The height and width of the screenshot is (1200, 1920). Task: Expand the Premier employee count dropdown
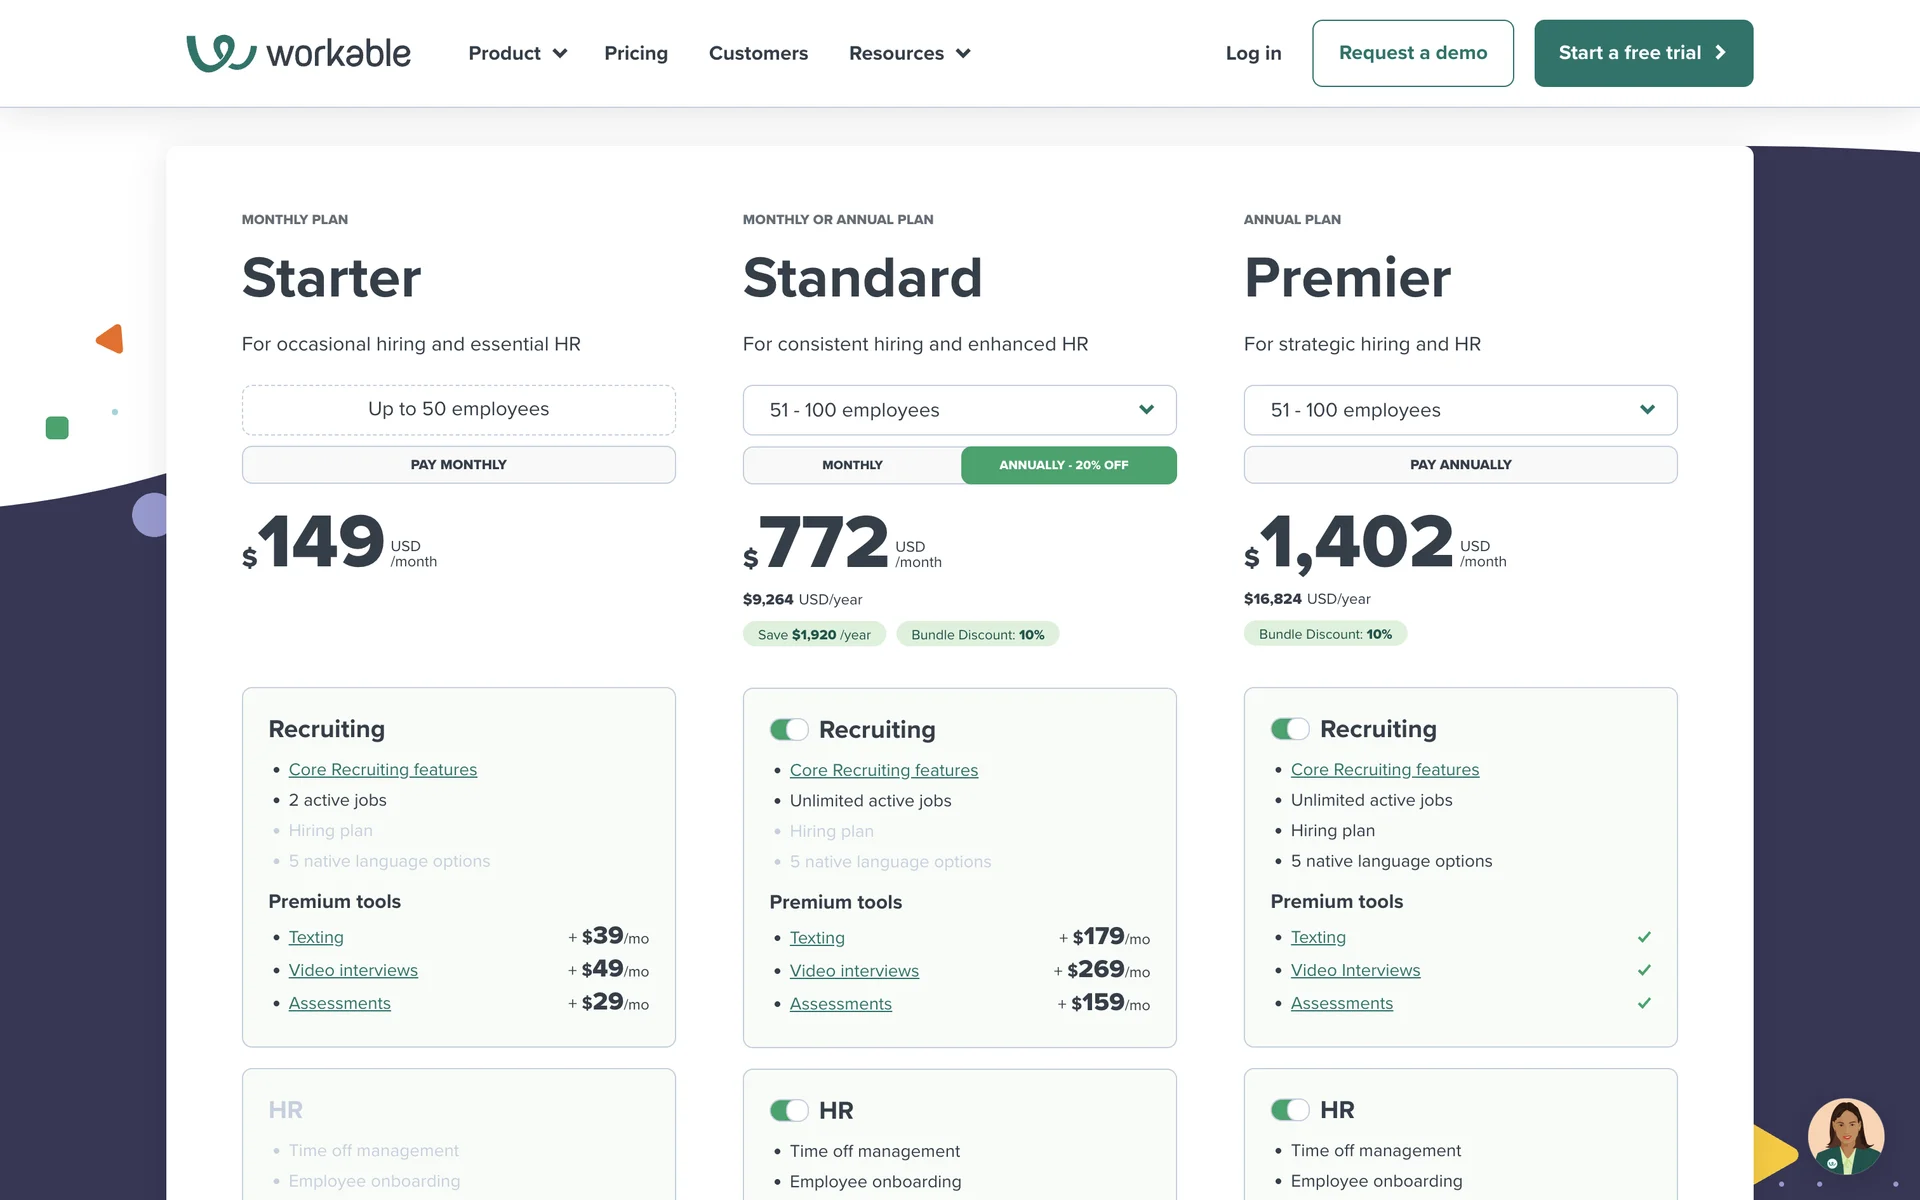(1460, 410)
